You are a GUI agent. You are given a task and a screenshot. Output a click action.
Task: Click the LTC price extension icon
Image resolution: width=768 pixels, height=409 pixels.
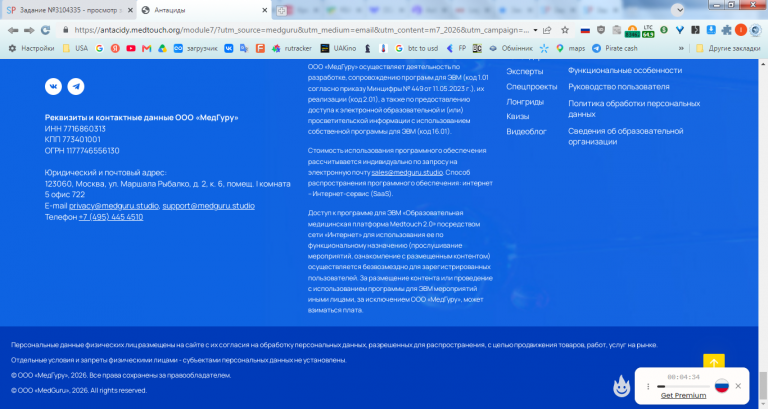pos(648,31)
